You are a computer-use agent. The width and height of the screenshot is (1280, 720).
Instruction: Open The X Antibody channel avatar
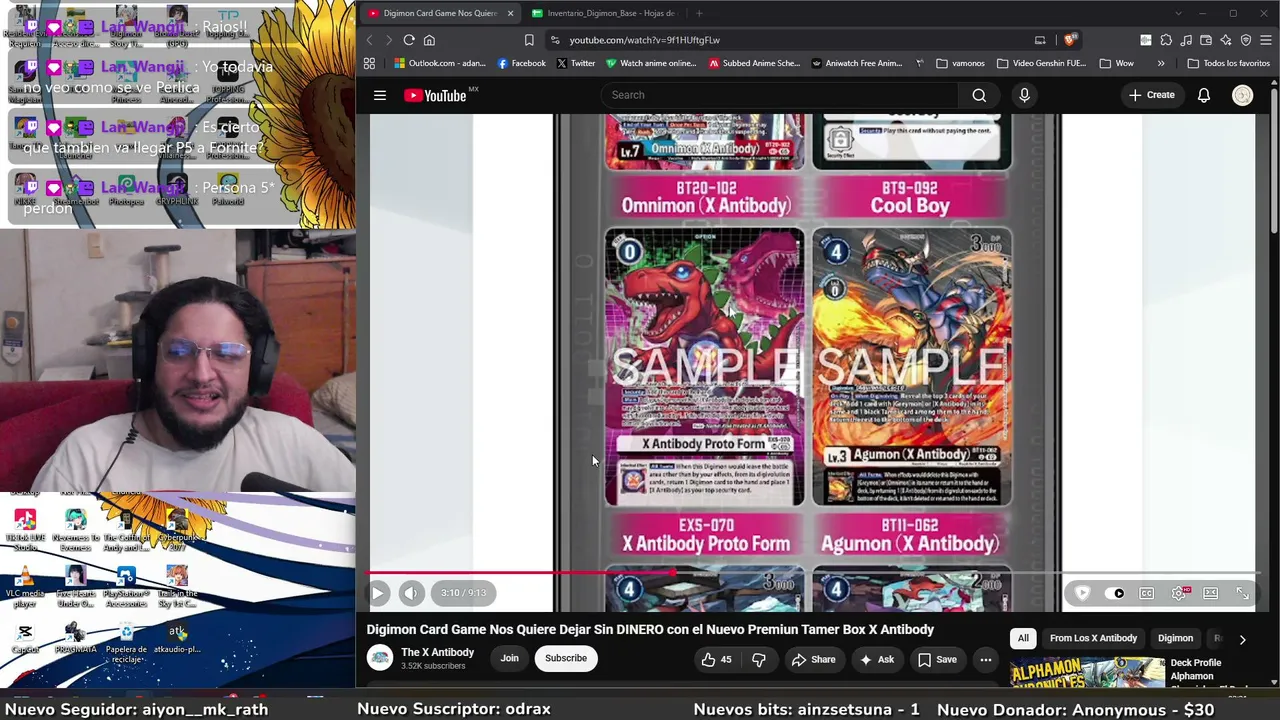380,657
